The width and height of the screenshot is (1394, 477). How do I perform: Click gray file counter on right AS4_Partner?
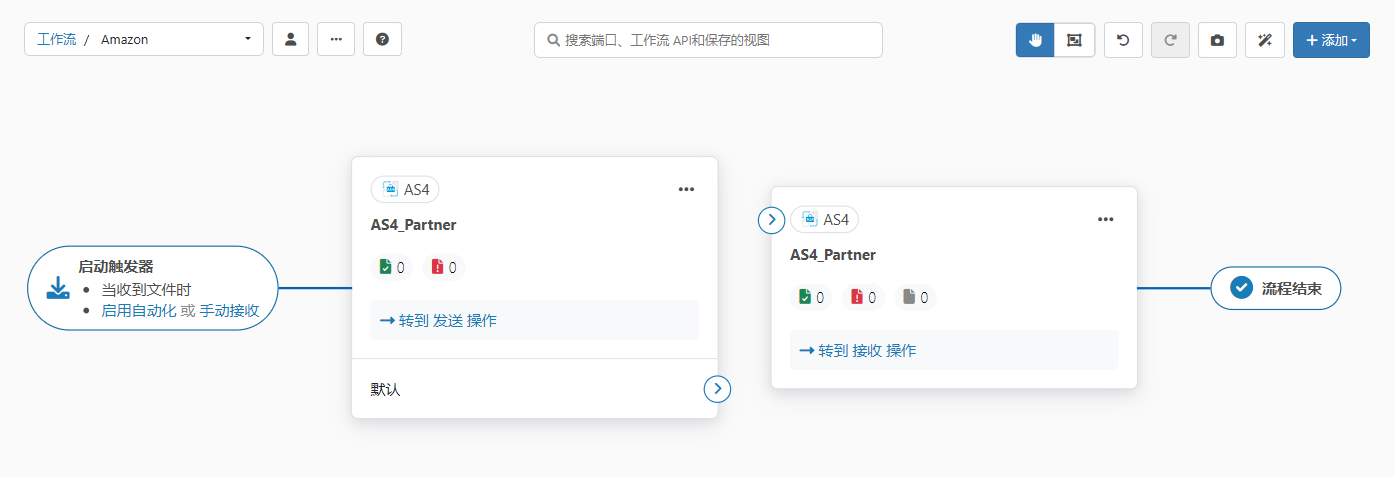pos(915,297)
